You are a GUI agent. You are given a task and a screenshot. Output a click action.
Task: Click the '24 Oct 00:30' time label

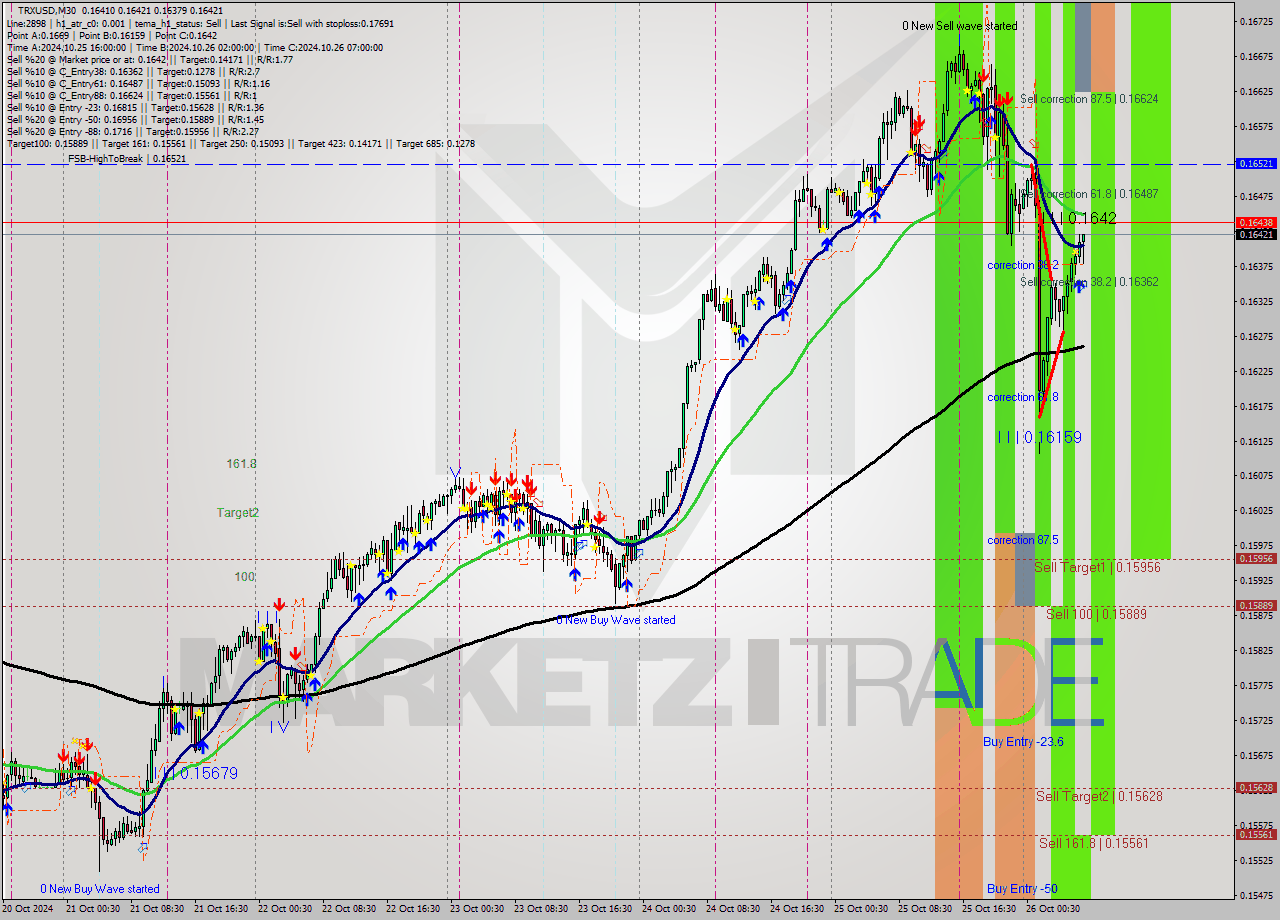pyautogui.click(x=669, y=909)
